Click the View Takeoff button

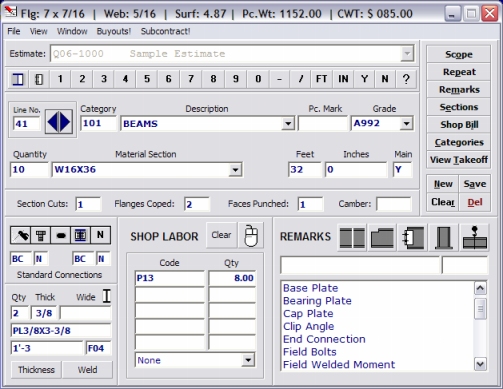click(459, 160)
